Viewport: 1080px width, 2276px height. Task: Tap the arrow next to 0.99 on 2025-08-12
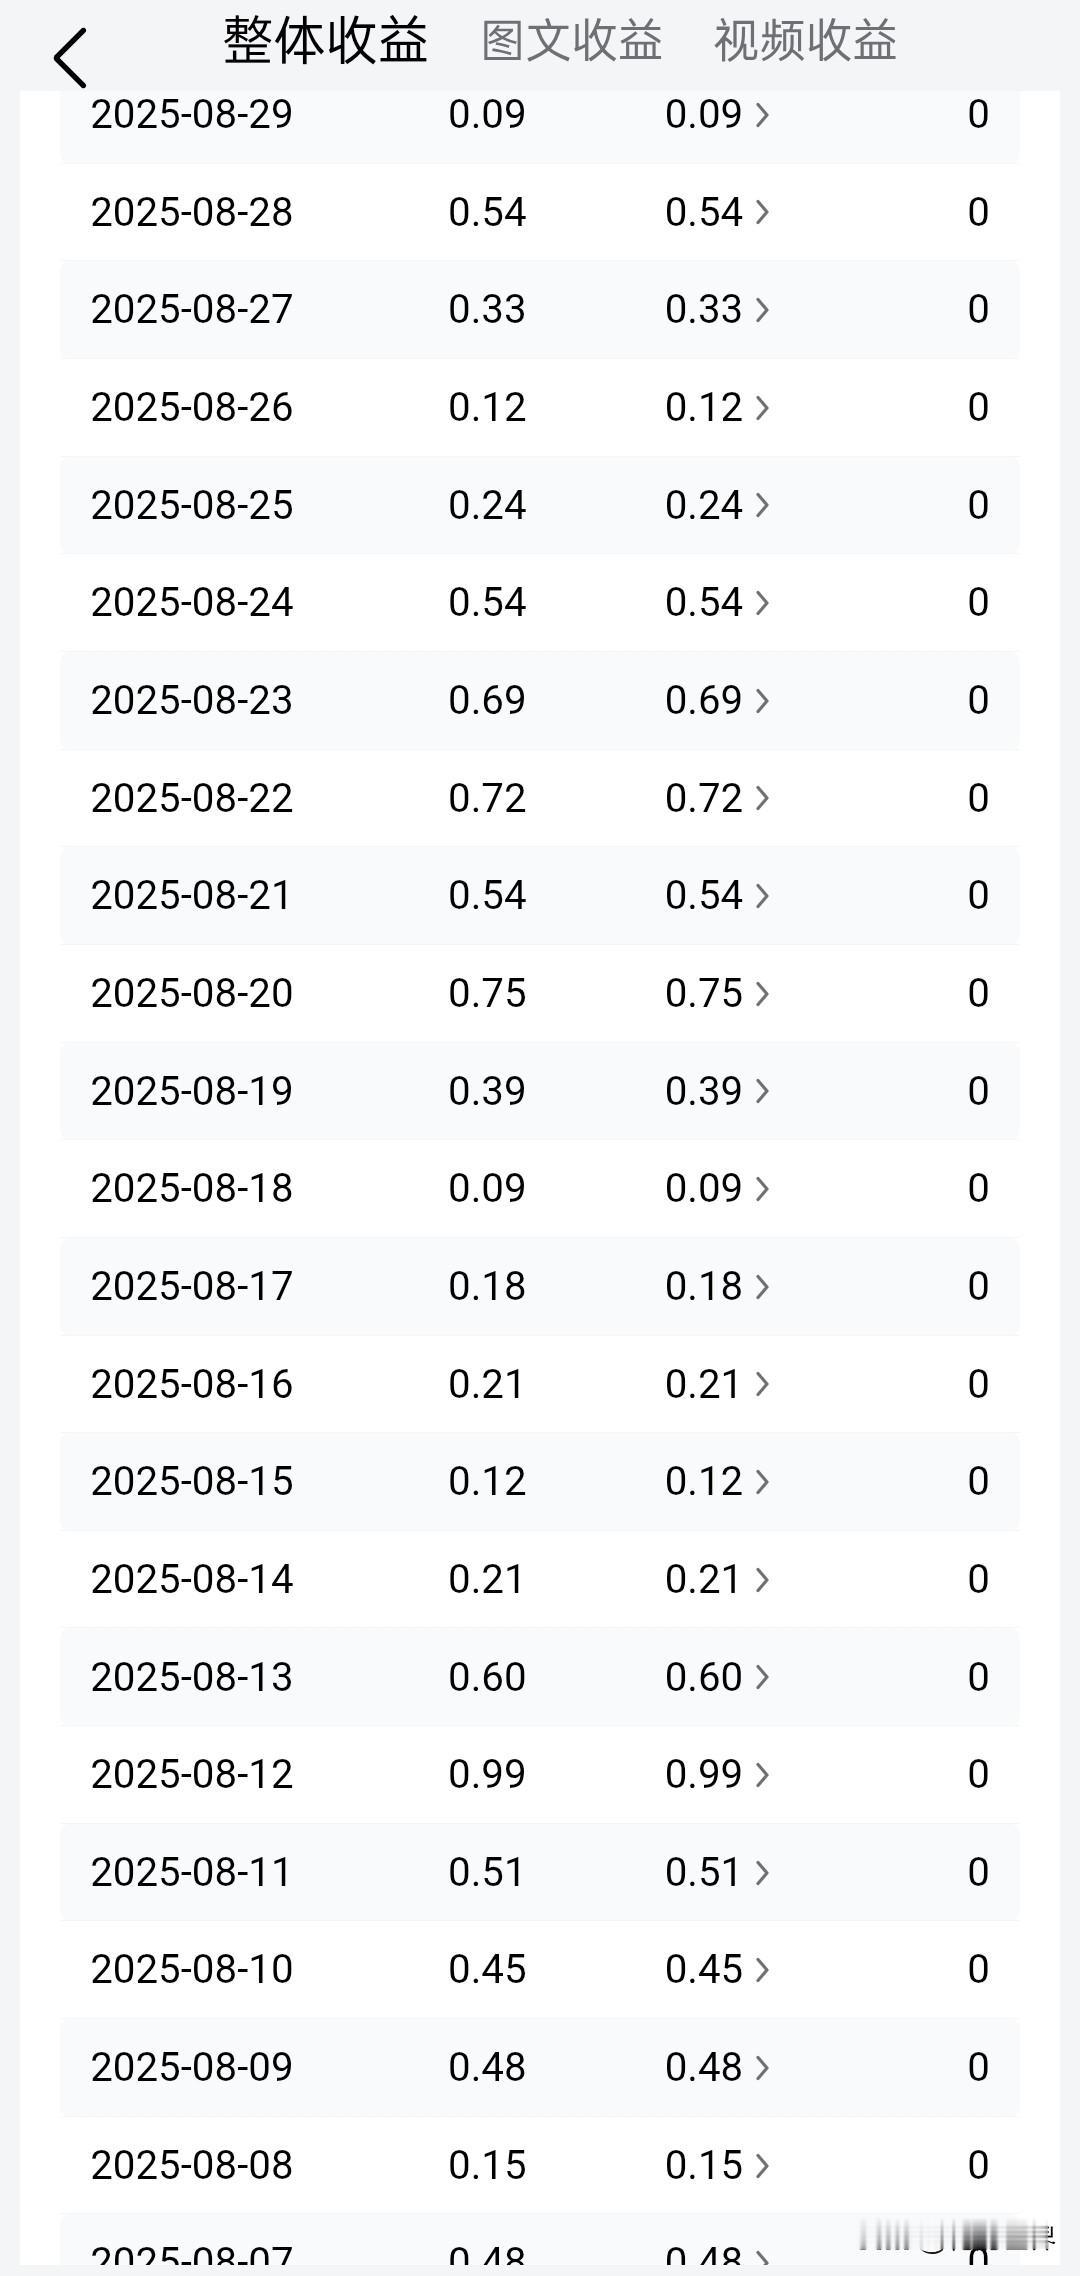coord(762,1774)
